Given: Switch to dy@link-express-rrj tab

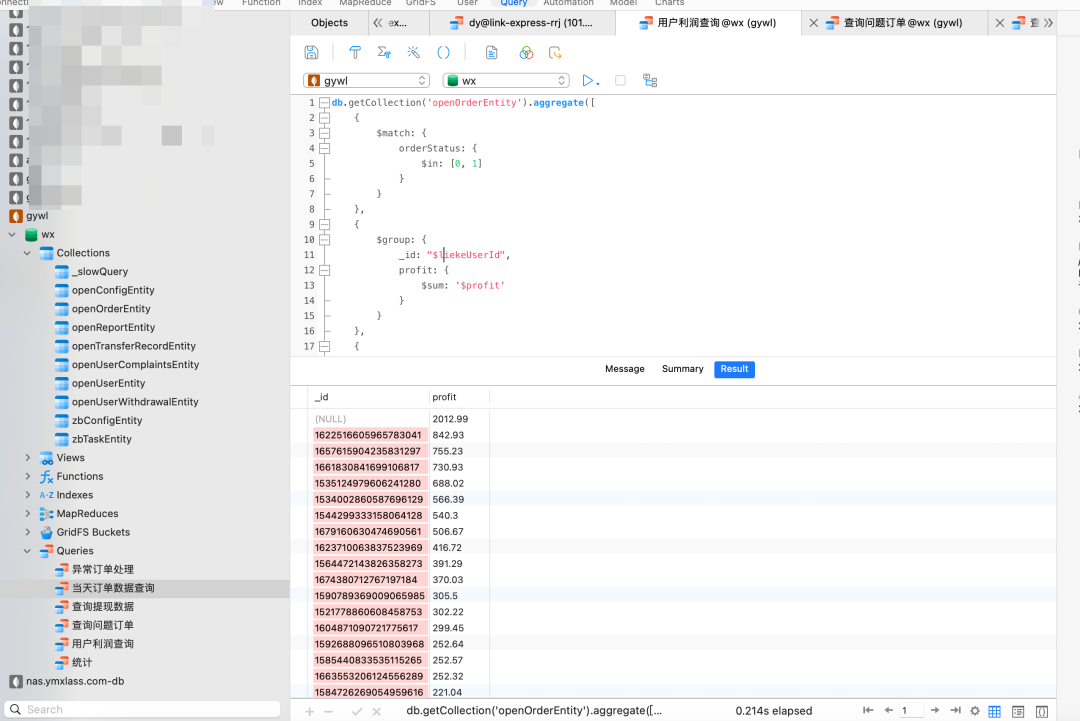Looking at the screenshot, I should 523,23.
